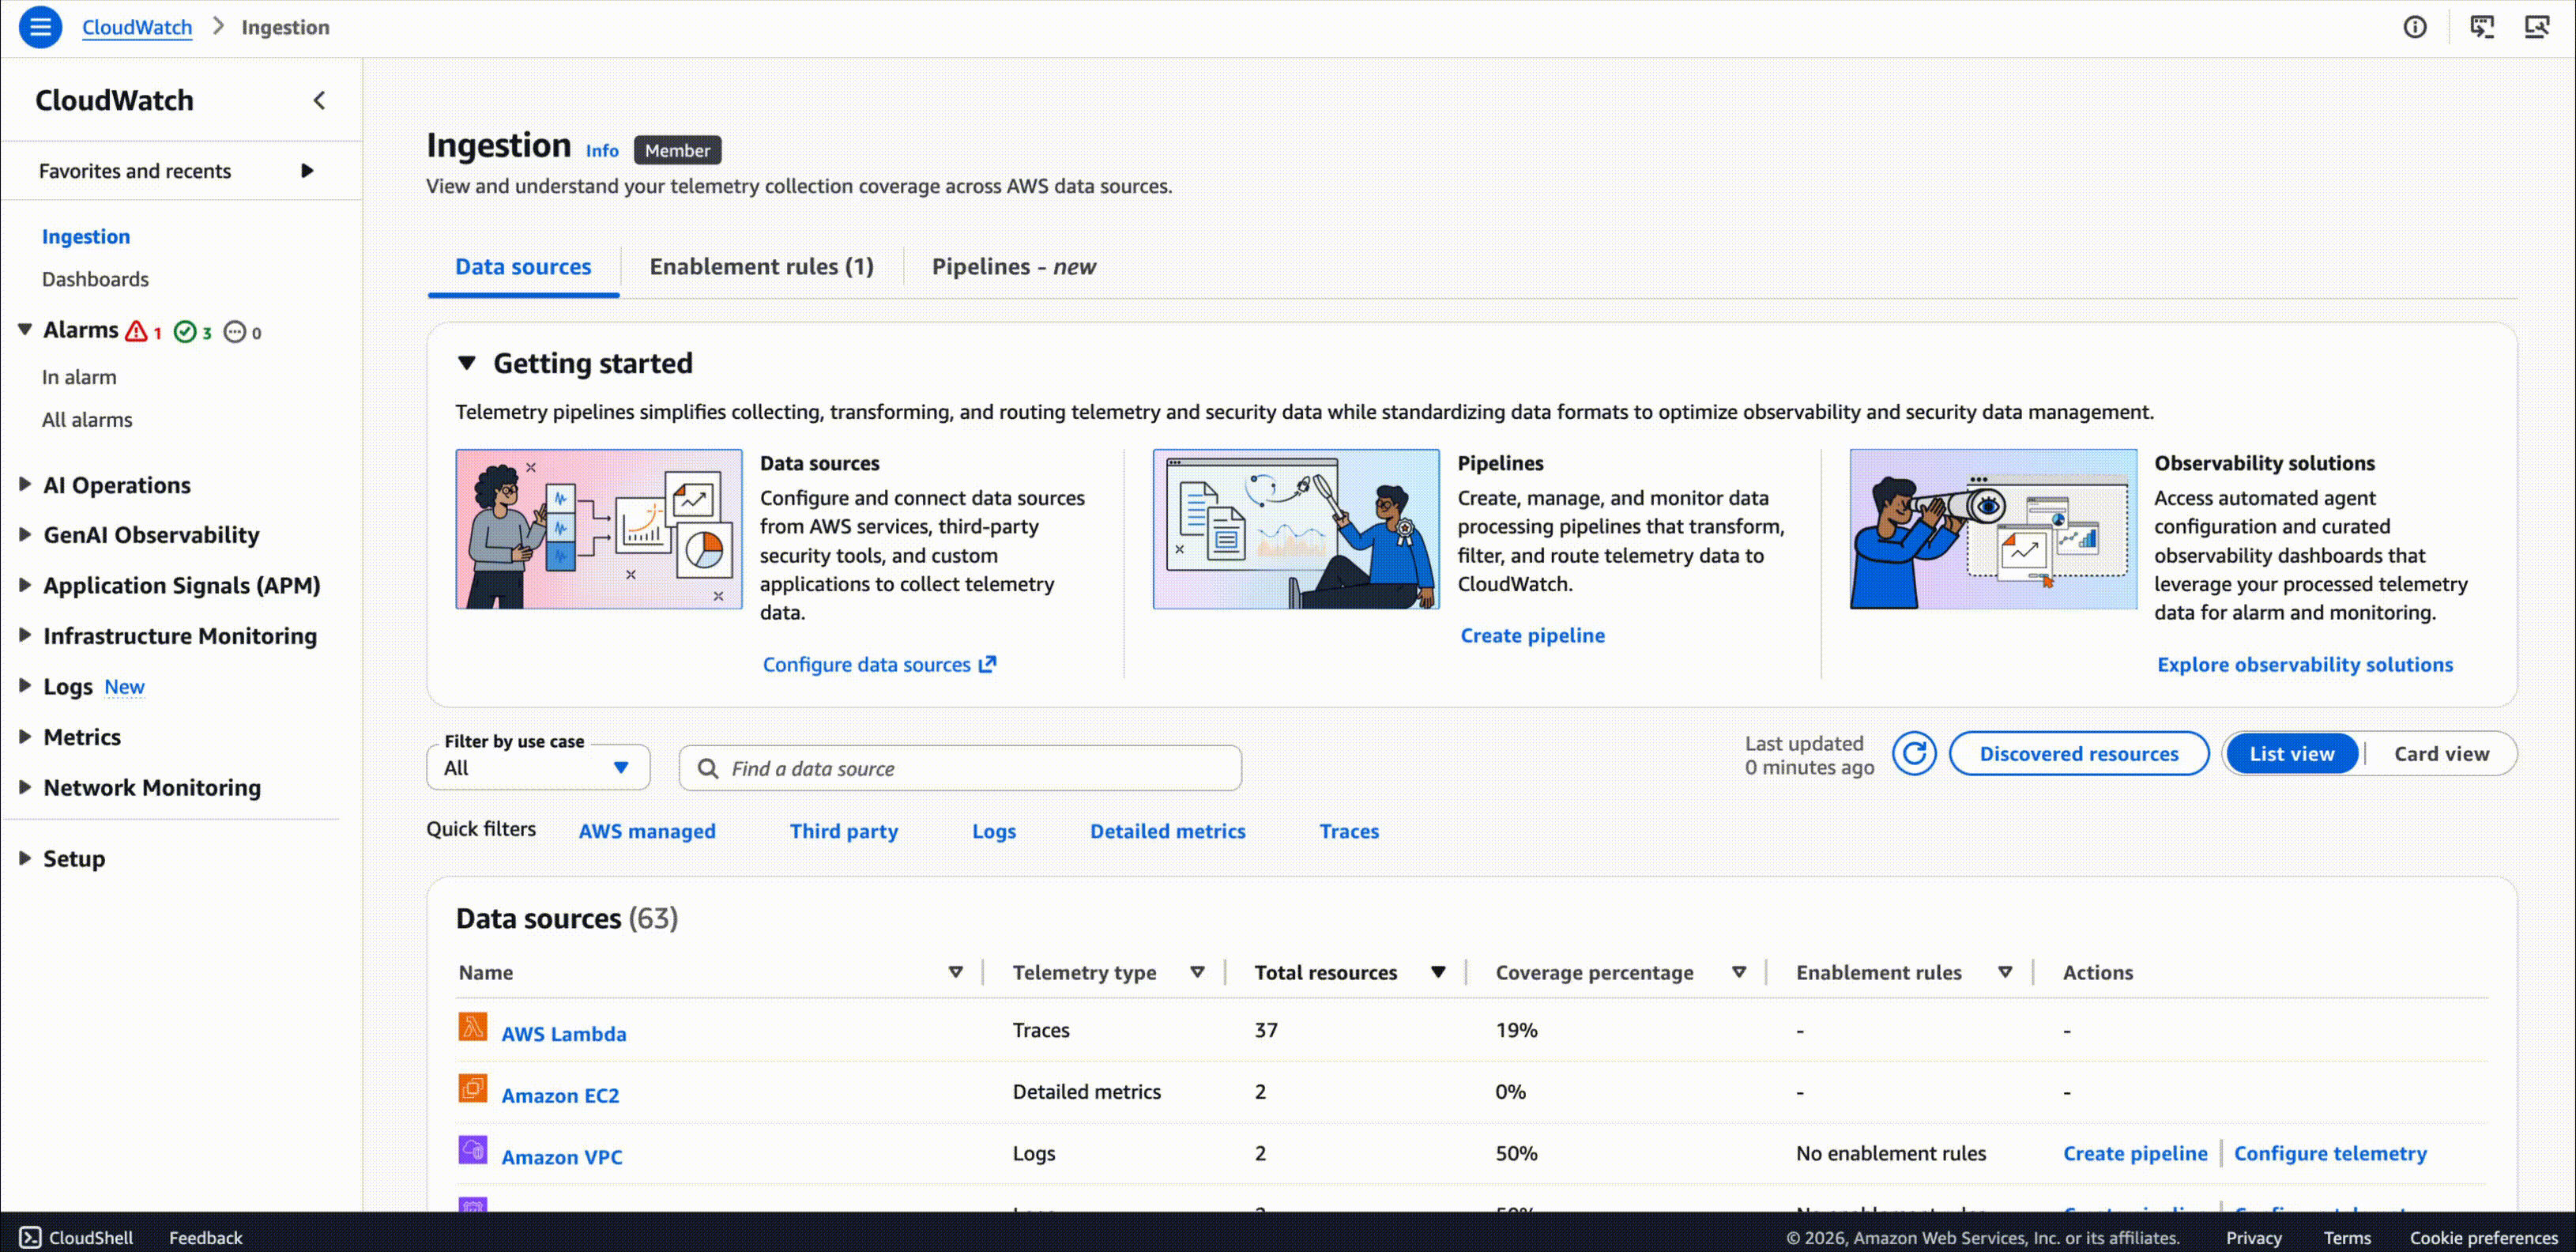The image size is (2576, 1252).
Task: Apply the Third party quick filter
Action: pos(843,831)
